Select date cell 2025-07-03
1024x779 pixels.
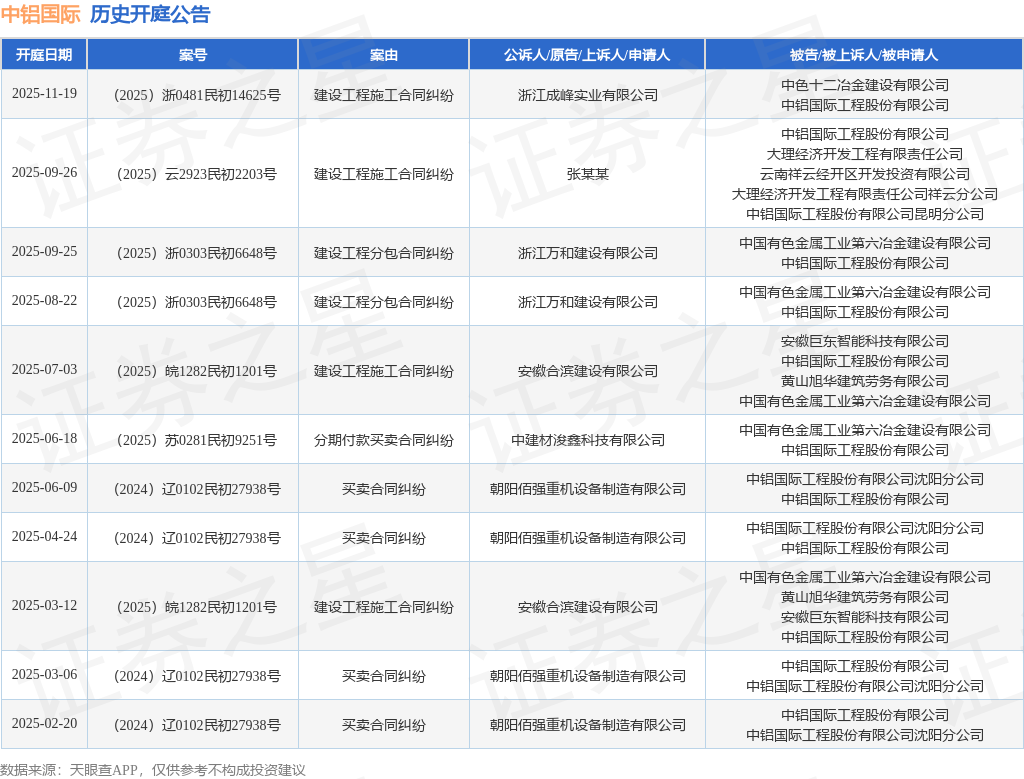coord(44,370)
